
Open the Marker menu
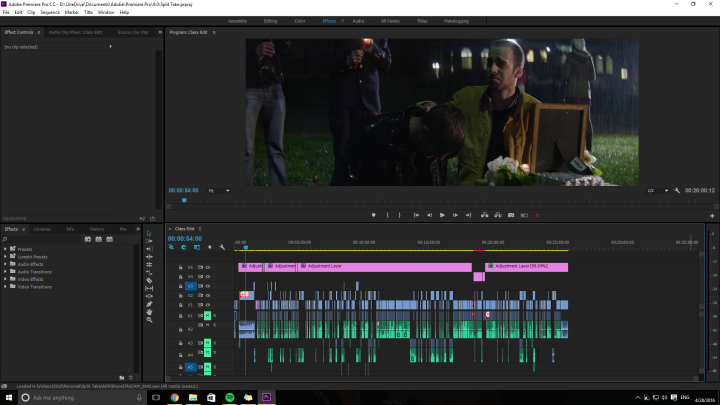pyautogui.click(x=72, y=12)
